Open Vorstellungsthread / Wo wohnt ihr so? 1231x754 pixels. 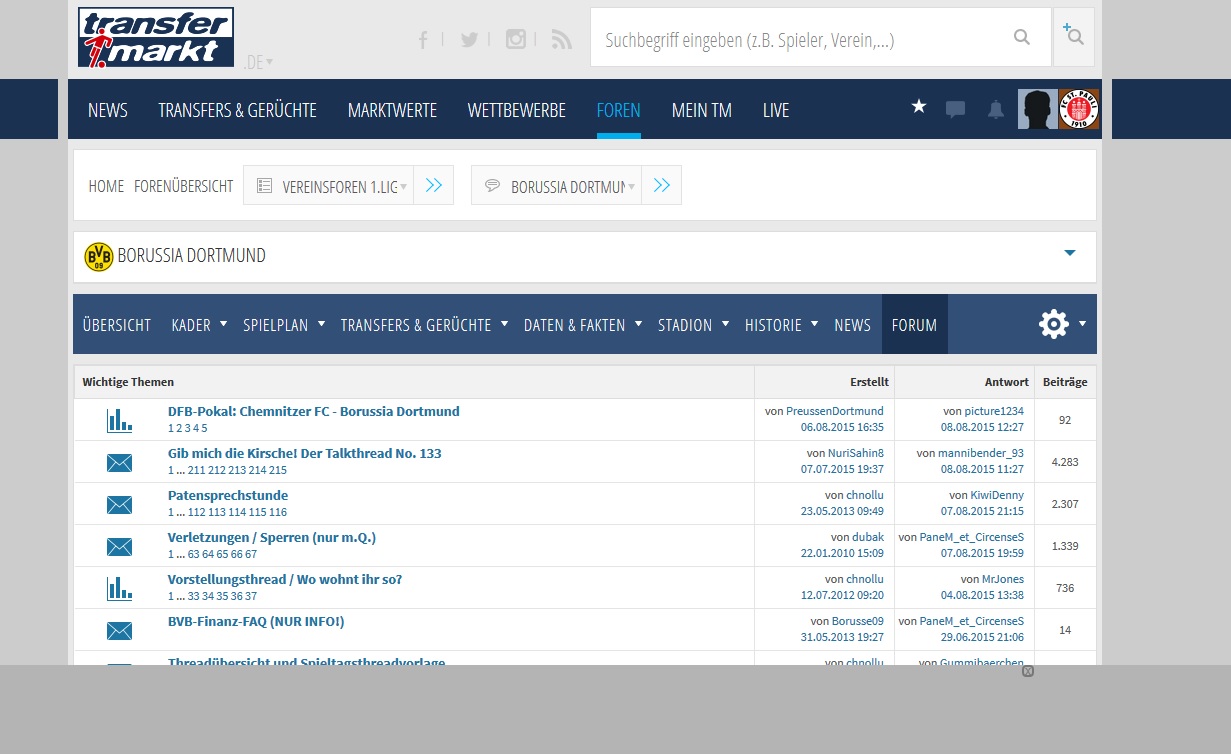tap(285, 579)
